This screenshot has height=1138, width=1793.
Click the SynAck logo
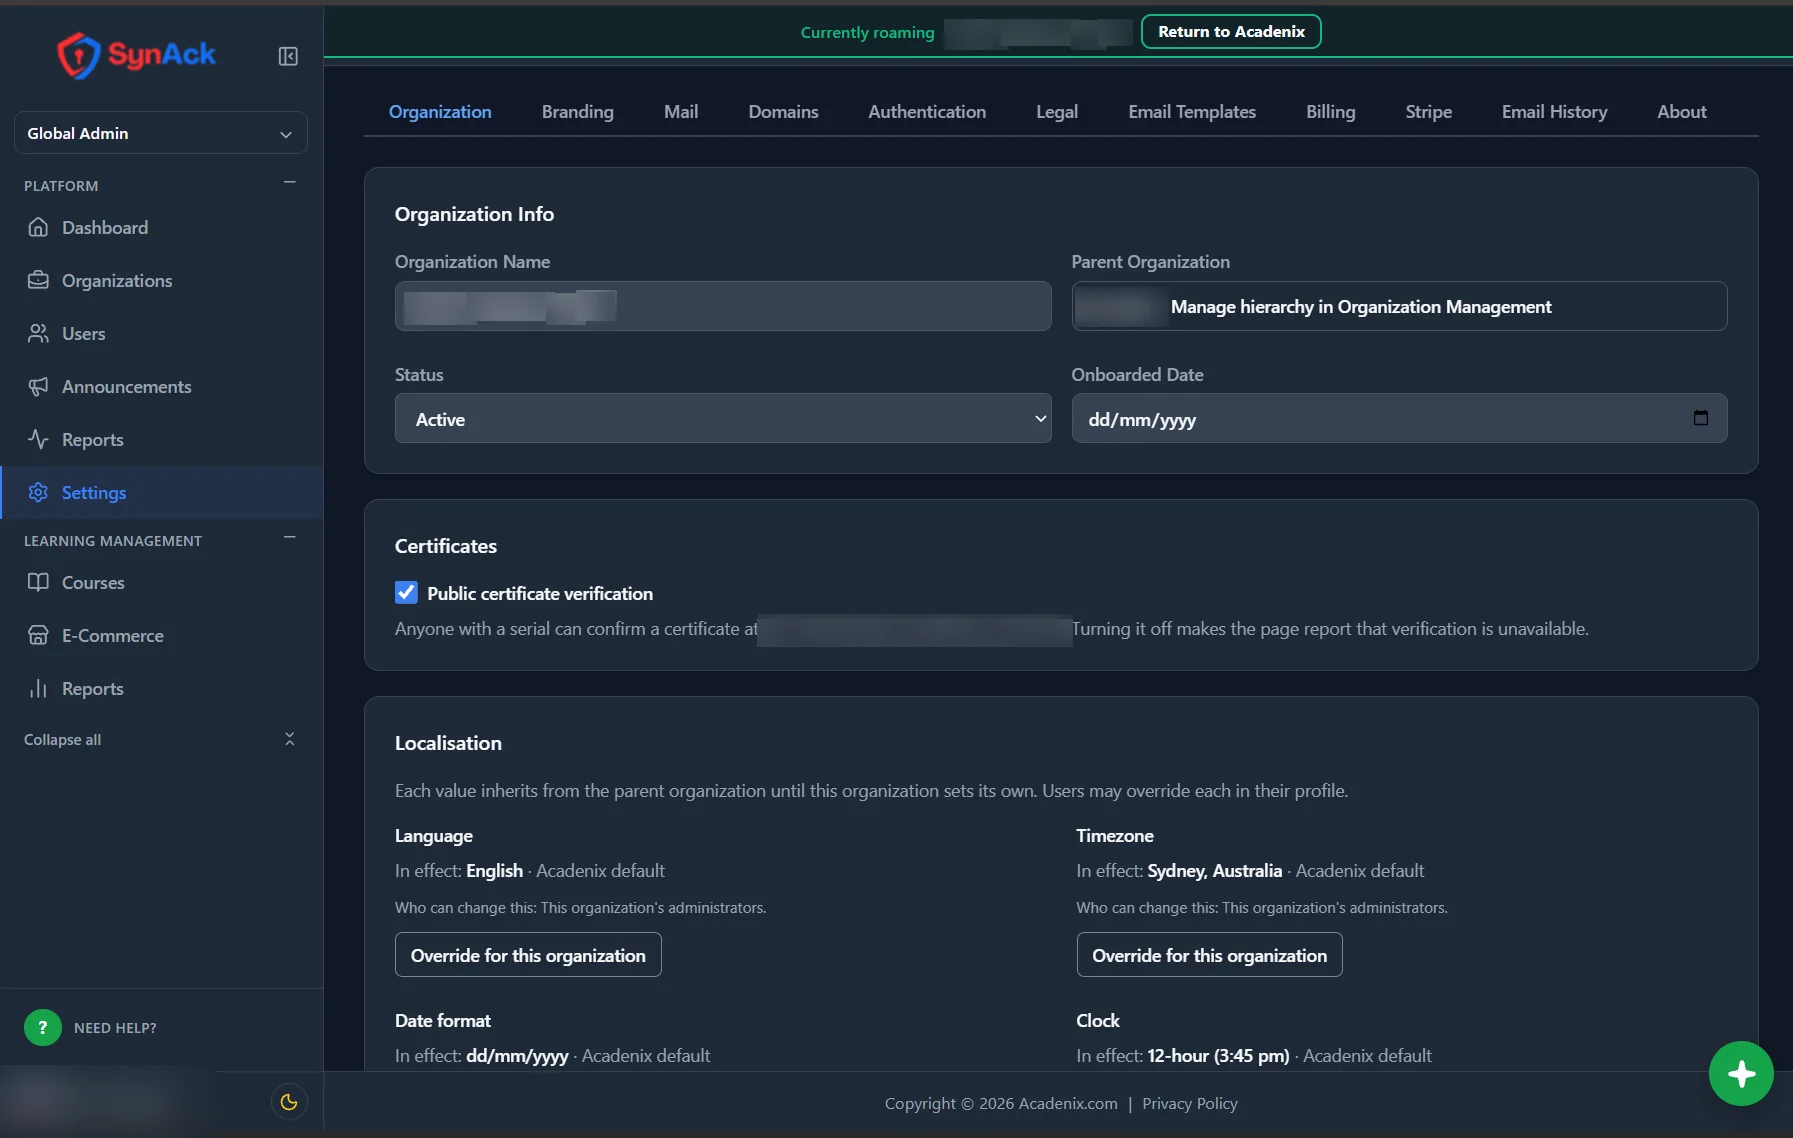136,55
